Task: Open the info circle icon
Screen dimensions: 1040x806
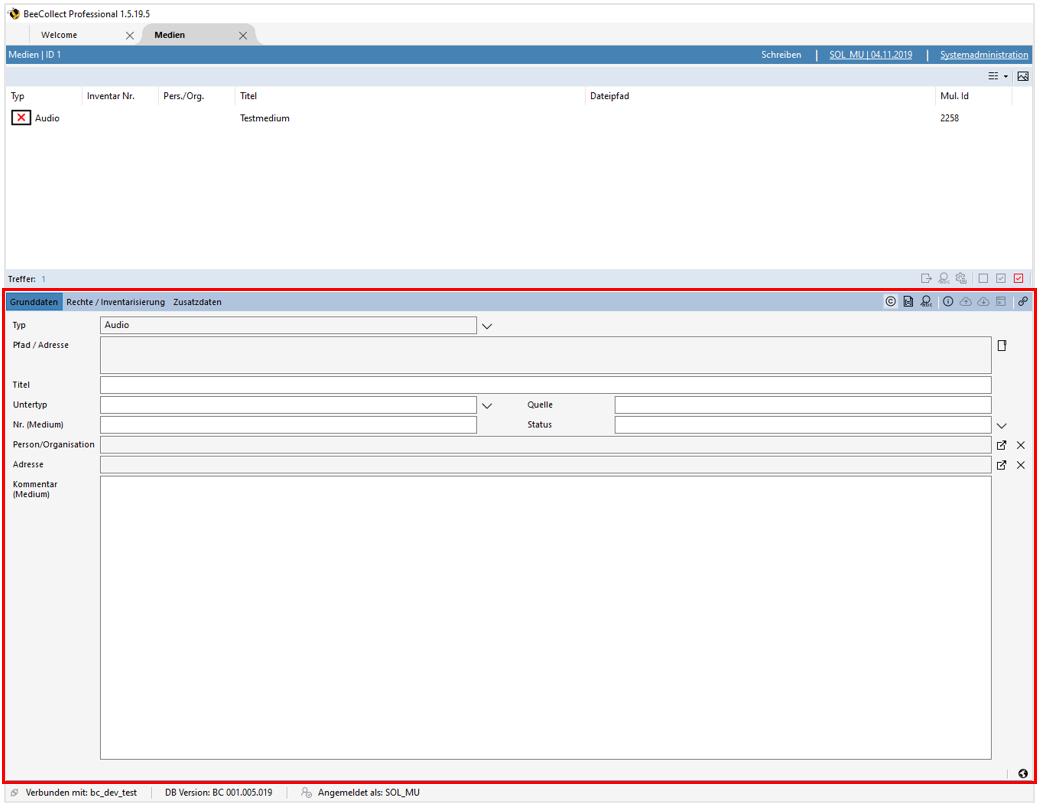Action: pos(947,302)
